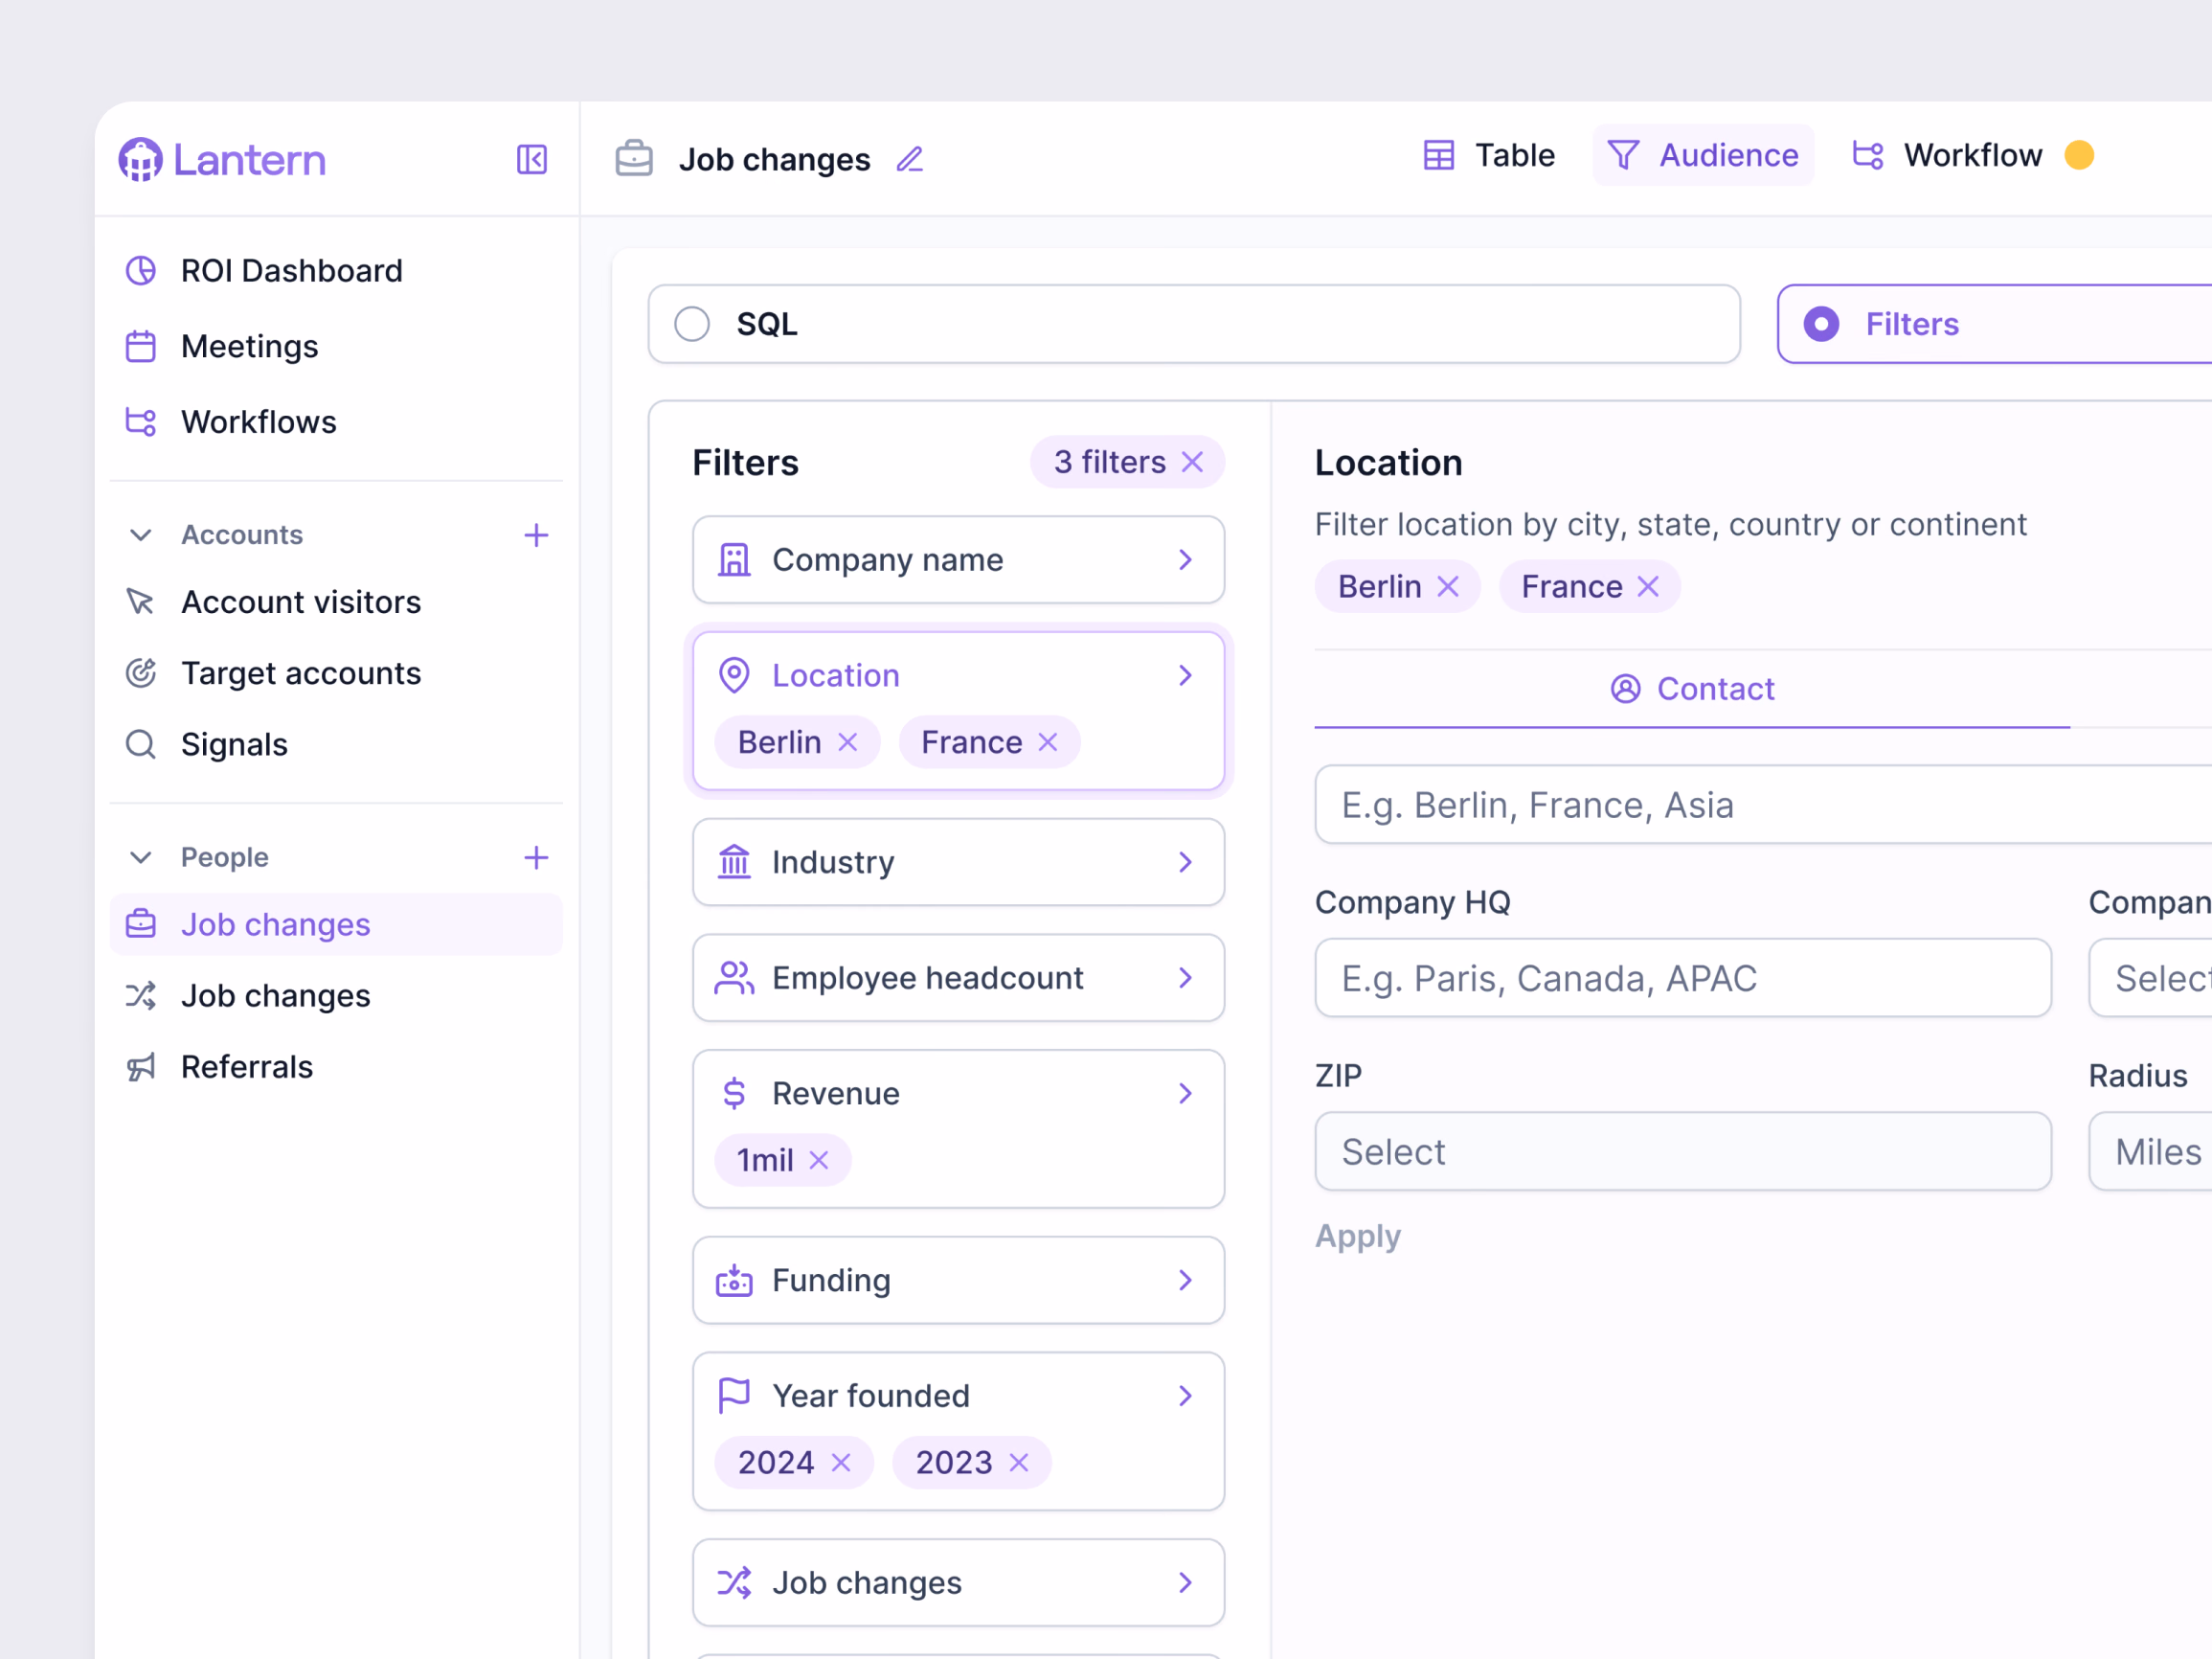
Task: Add a new People item plus icon
Action: click(536, 857)
